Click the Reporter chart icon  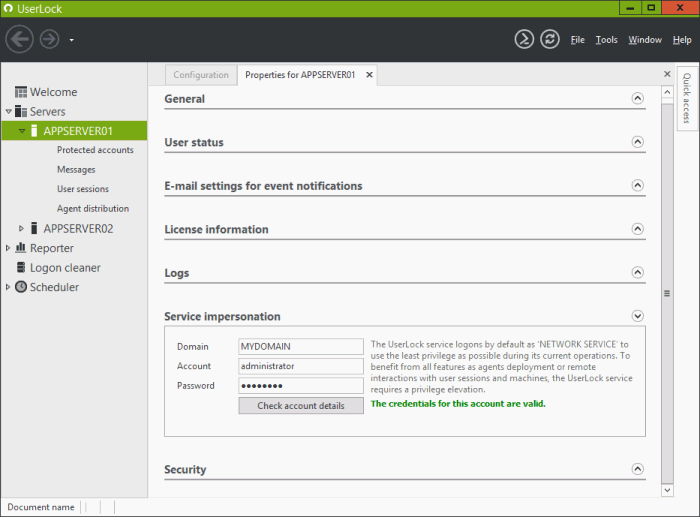click(x=21, y=247)
